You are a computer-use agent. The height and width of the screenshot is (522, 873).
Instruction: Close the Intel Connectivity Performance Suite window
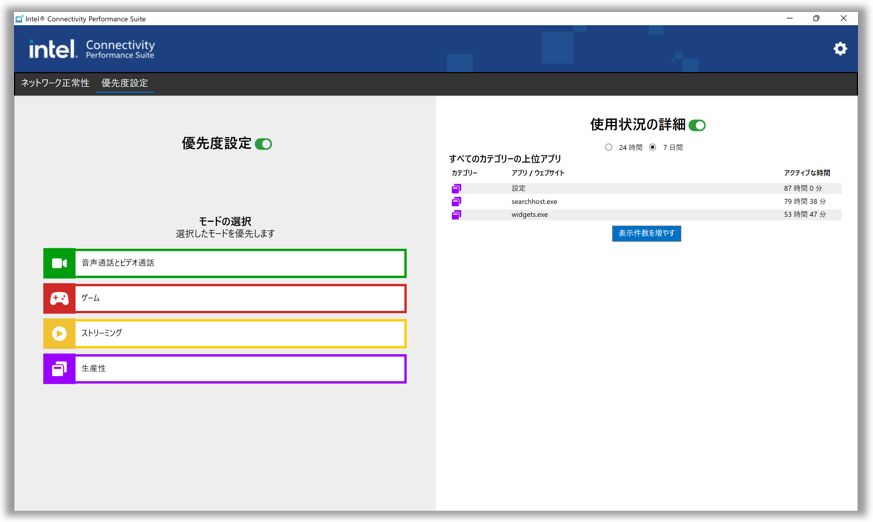(843, 18)
